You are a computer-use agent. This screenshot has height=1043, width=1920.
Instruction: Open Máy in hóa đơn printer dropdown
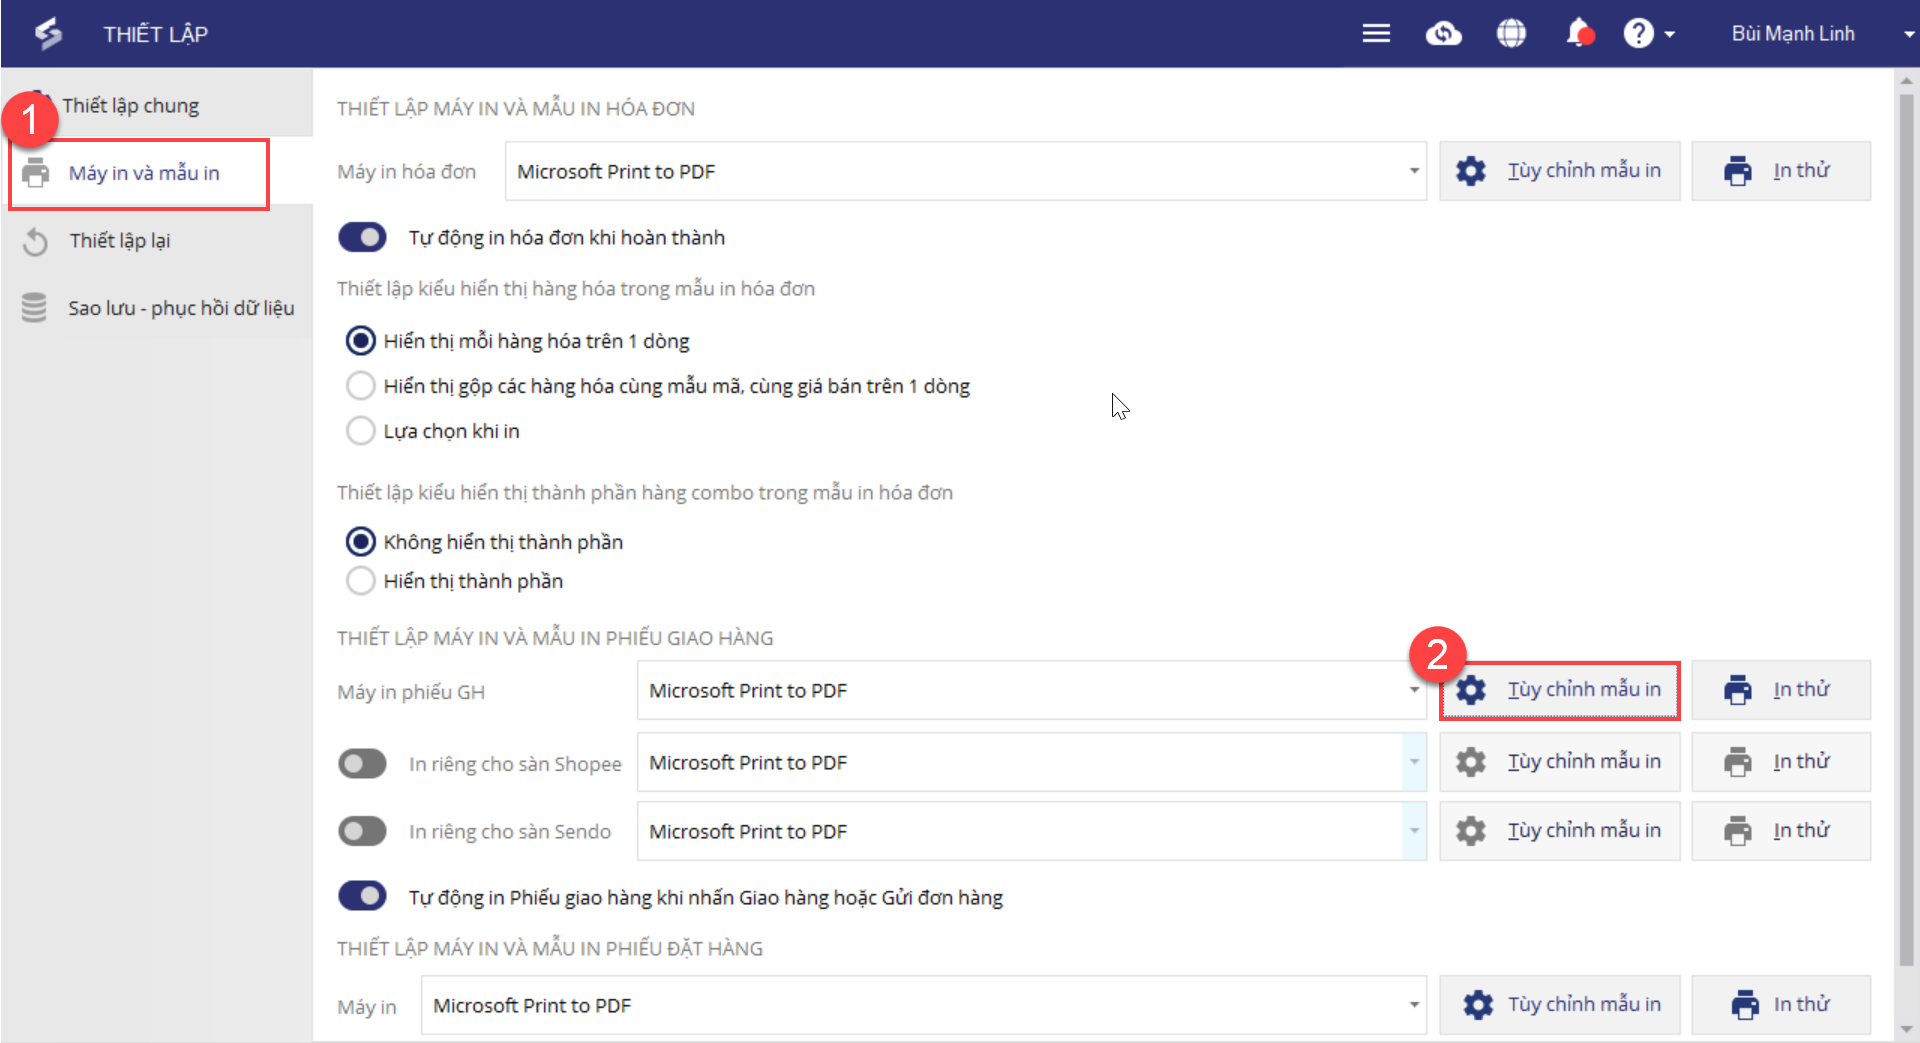[x=966, y=171]
